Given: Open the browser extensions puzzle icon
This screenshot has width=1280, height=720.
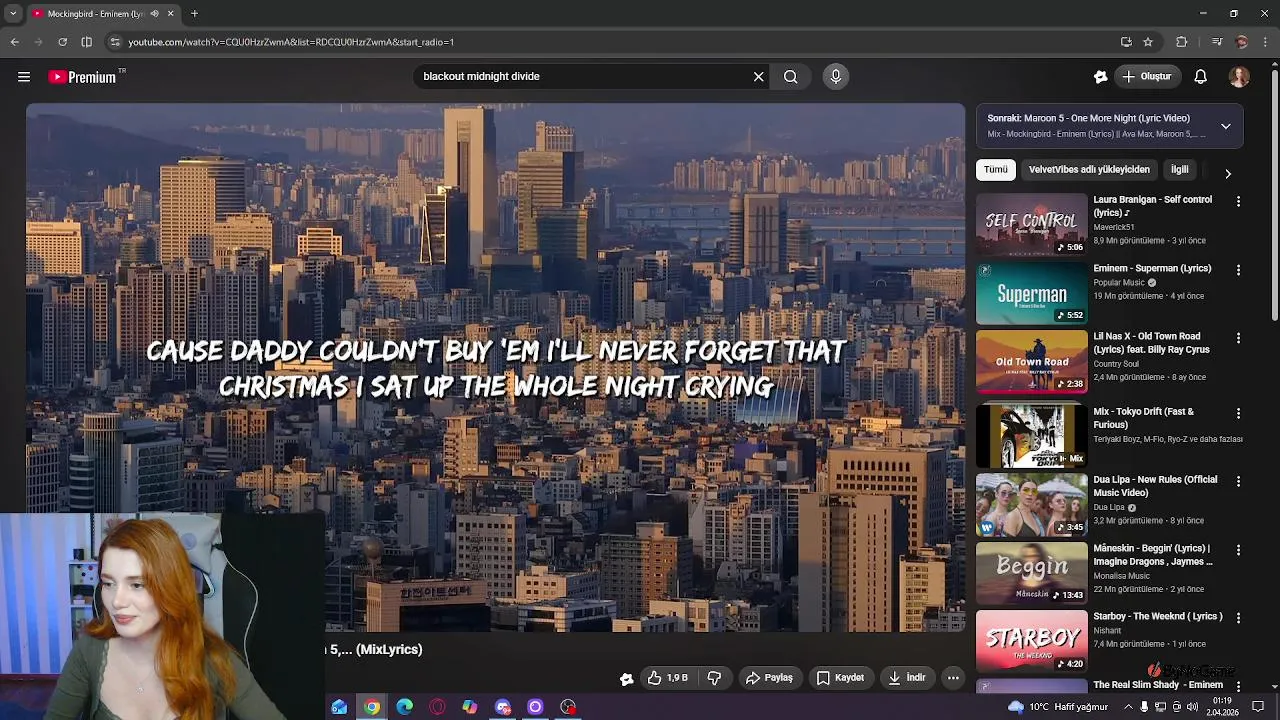Looking at the screenshot, I should (1182, 42).
